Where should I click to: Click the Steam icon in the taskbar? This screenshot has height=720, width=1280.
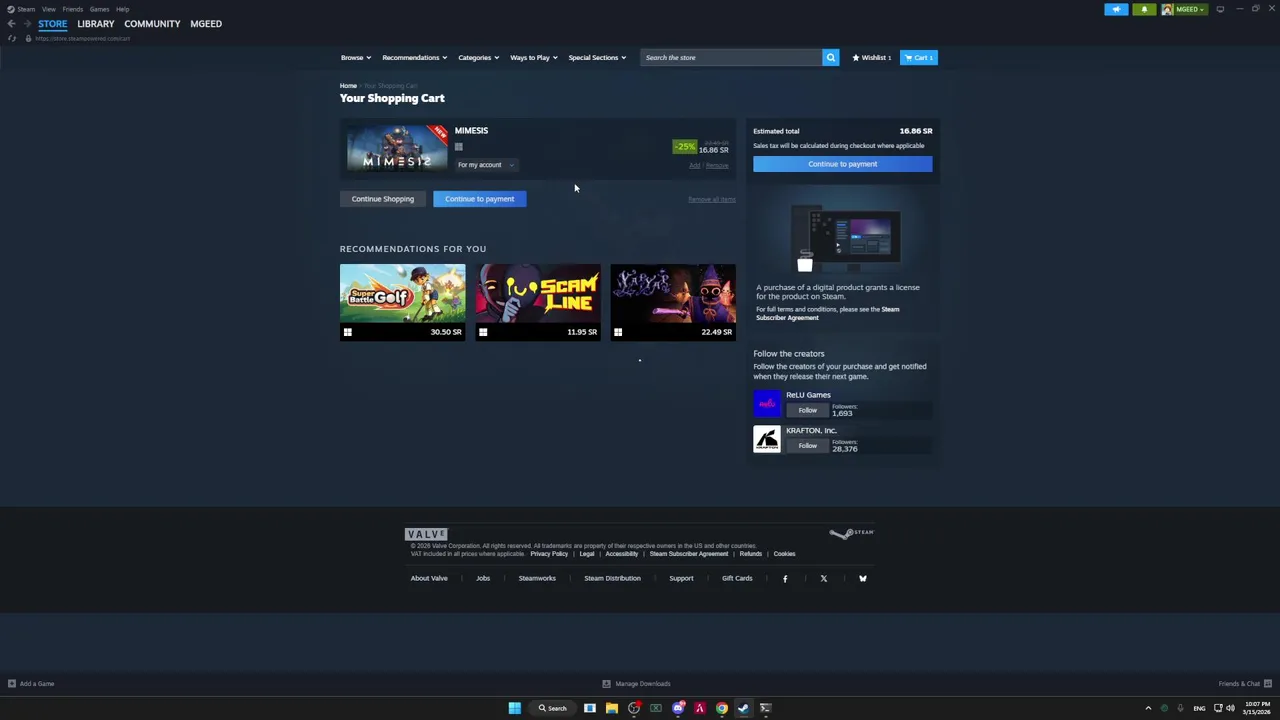click(743, 708)
